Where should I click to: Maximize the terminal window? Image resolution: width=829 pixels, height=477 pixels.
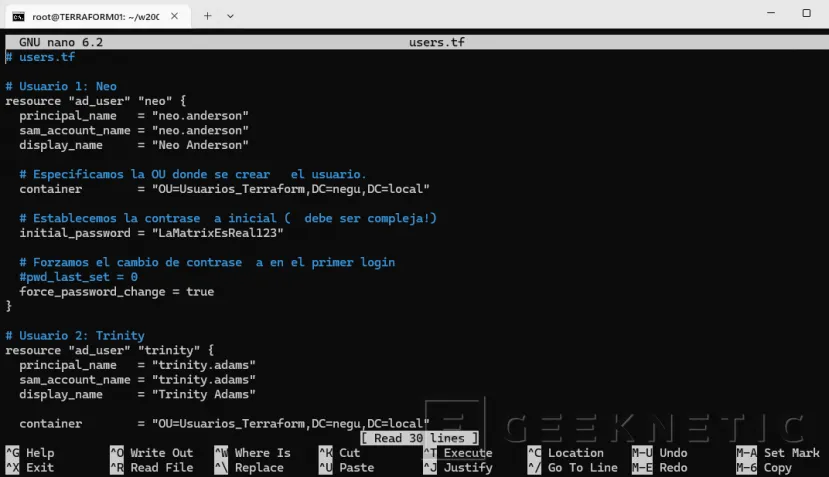806,13
